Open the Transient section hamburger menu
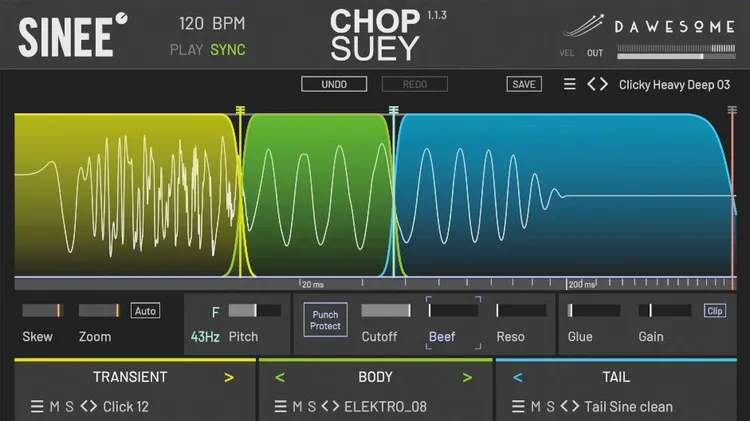The image size is (750, 421). point(37,407)
